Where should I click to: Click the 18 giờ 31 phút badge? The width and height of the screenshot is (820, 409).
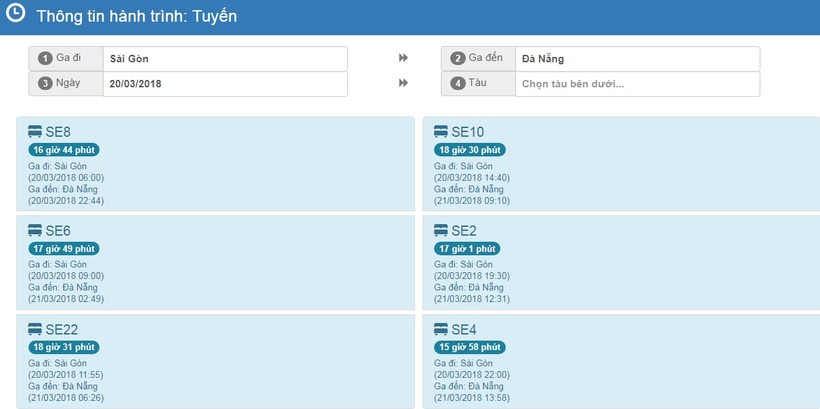tap(64, 347)
